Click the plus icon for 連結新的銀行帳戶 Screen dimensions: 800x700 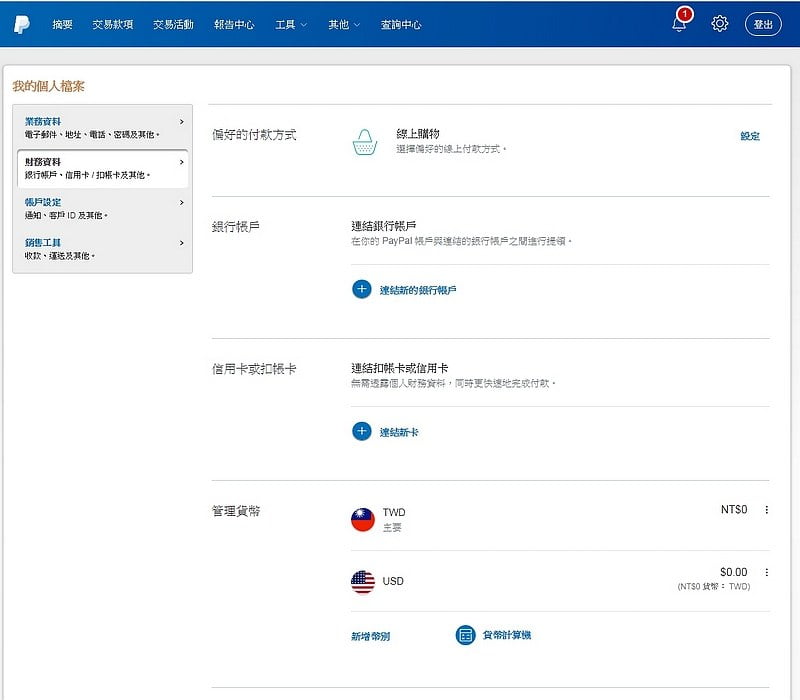pyautogui.click(x=362, y=289)
